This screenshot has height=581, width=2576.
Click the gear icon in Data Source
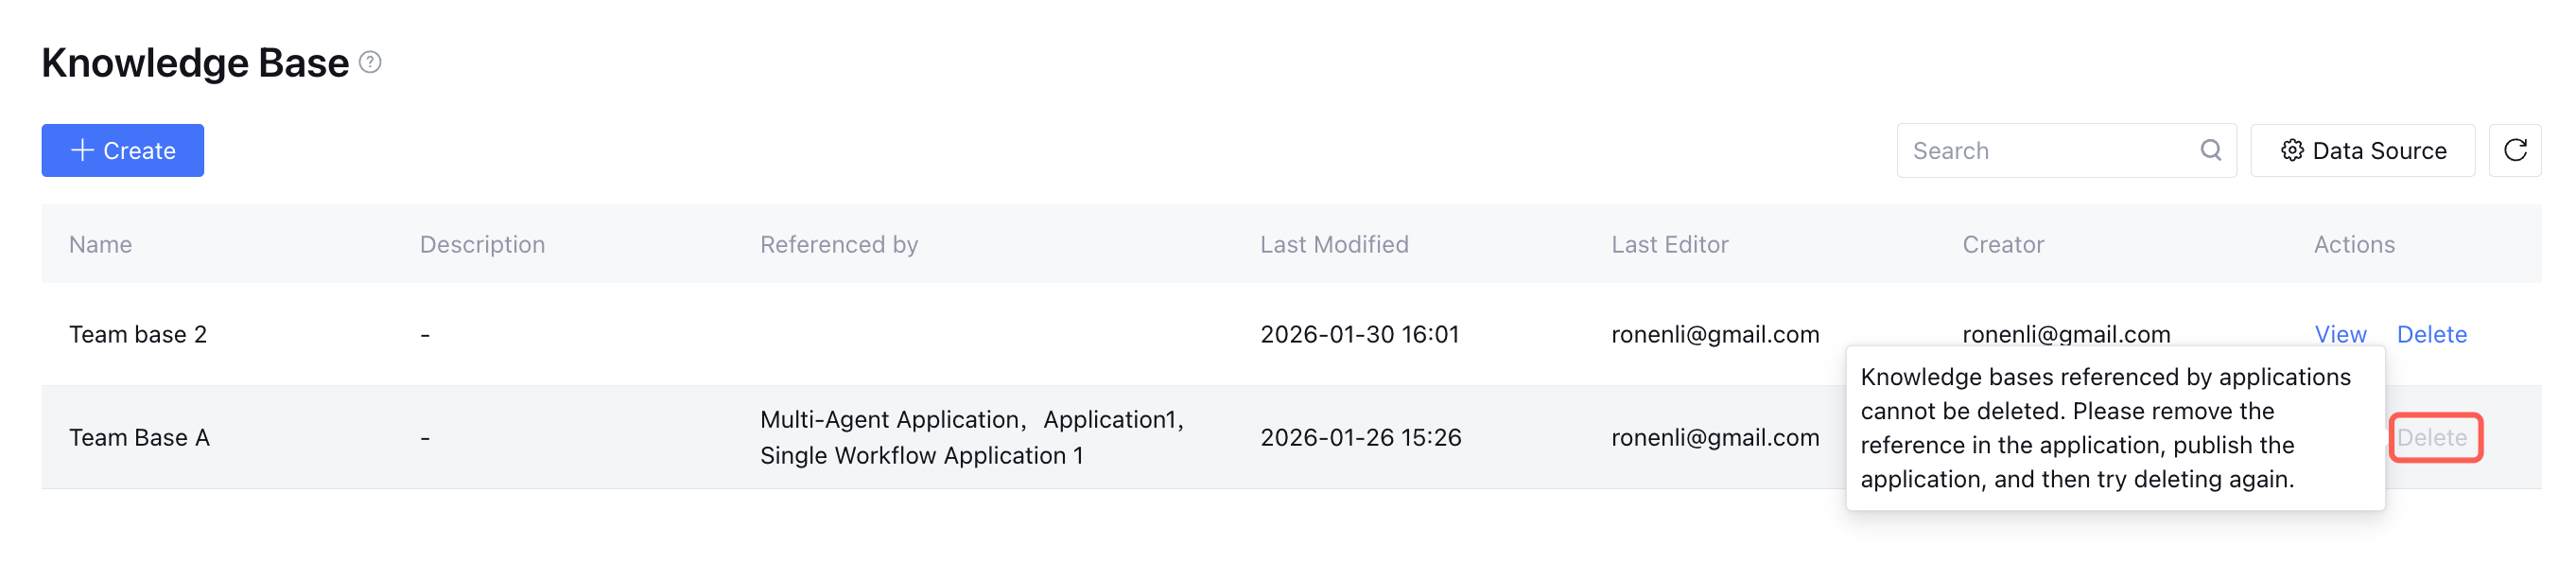click(x=2292, y=151)
